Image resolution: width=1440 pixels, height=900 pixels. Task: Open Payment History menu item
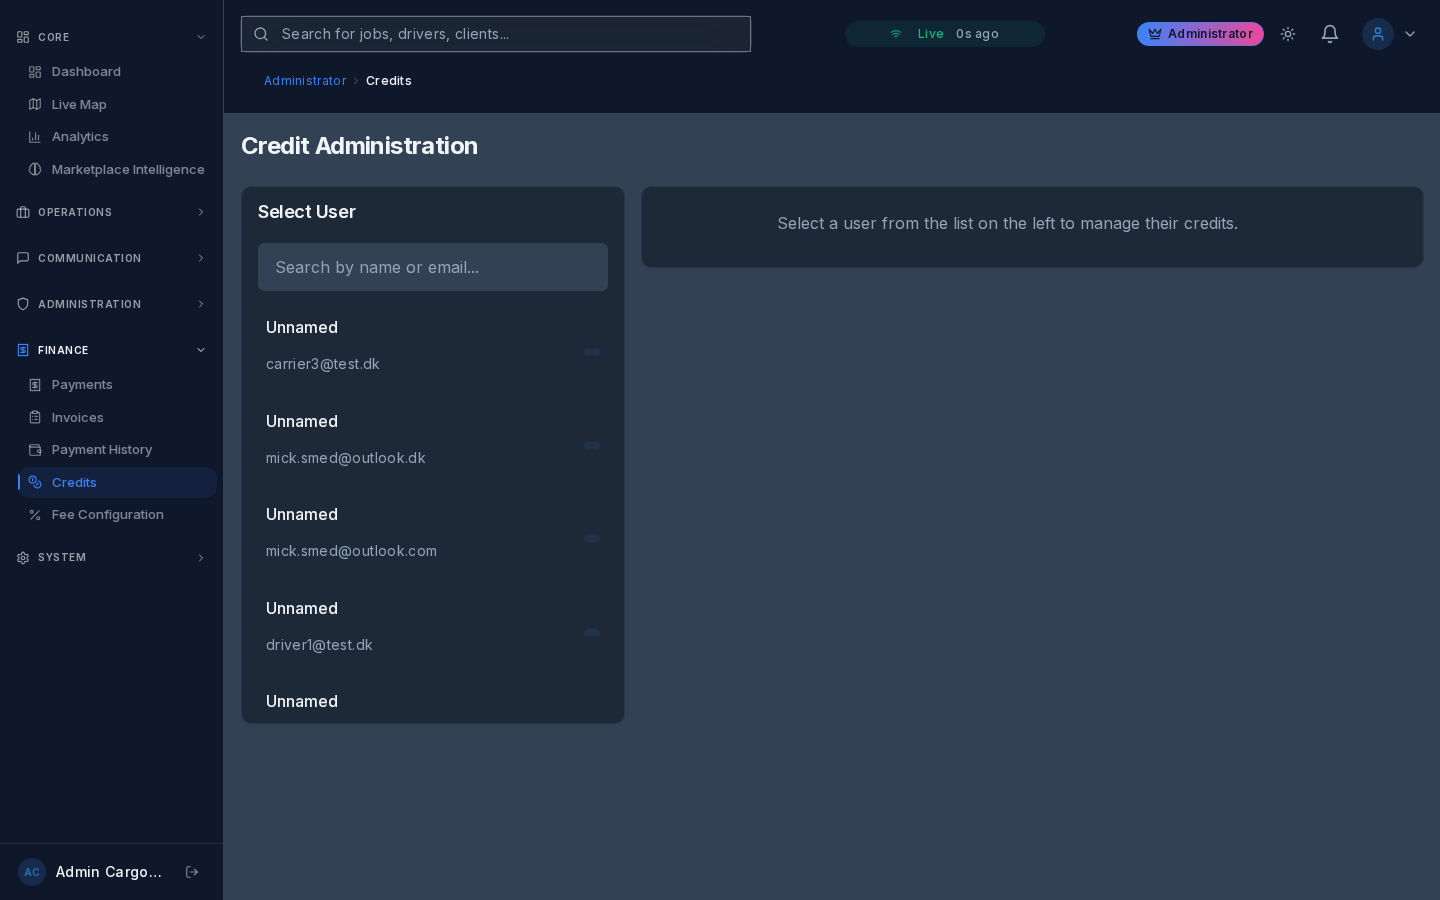[x=101, y=450]
